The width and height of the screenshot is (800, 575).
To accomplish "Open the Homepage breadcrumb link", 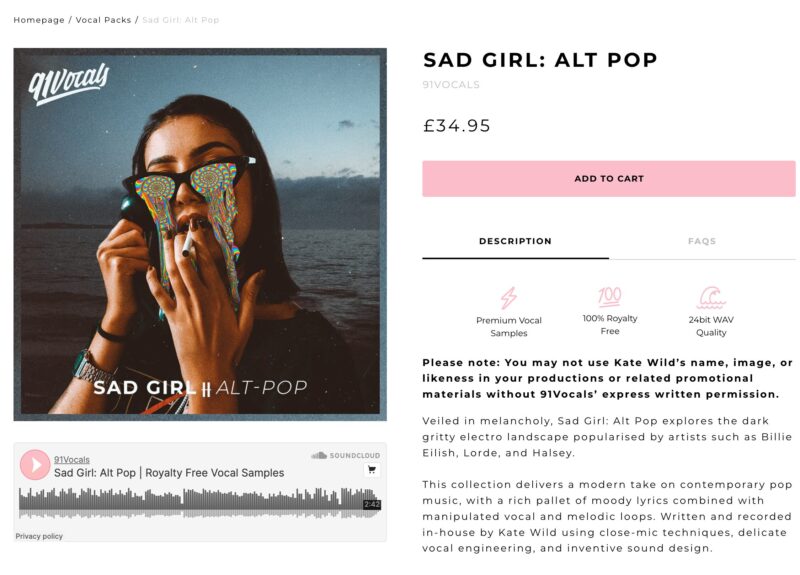I will point(39,20).
